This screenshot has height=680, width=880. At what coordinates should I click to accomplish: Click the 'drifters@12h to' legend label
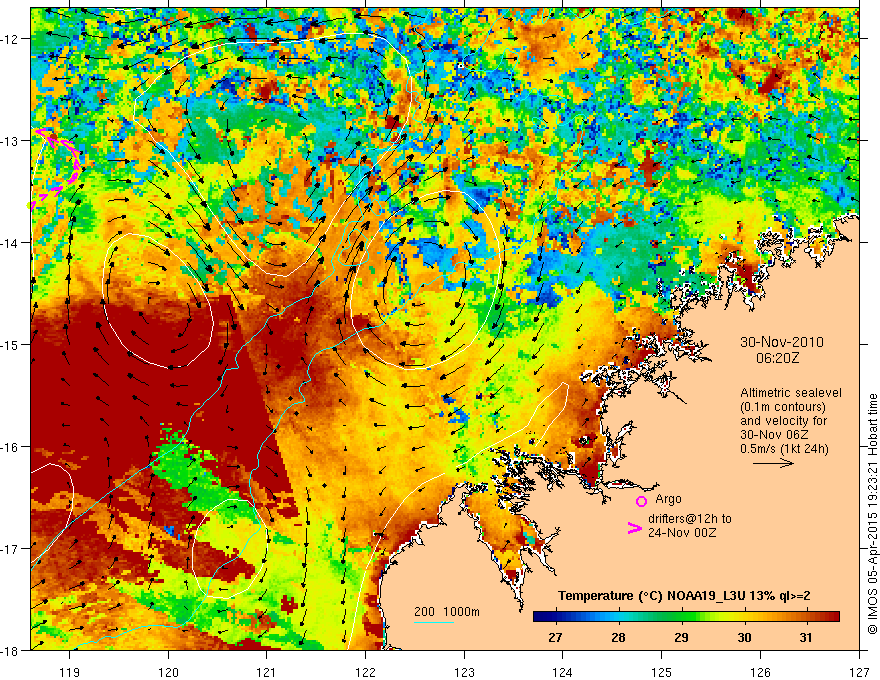(690, 519)
